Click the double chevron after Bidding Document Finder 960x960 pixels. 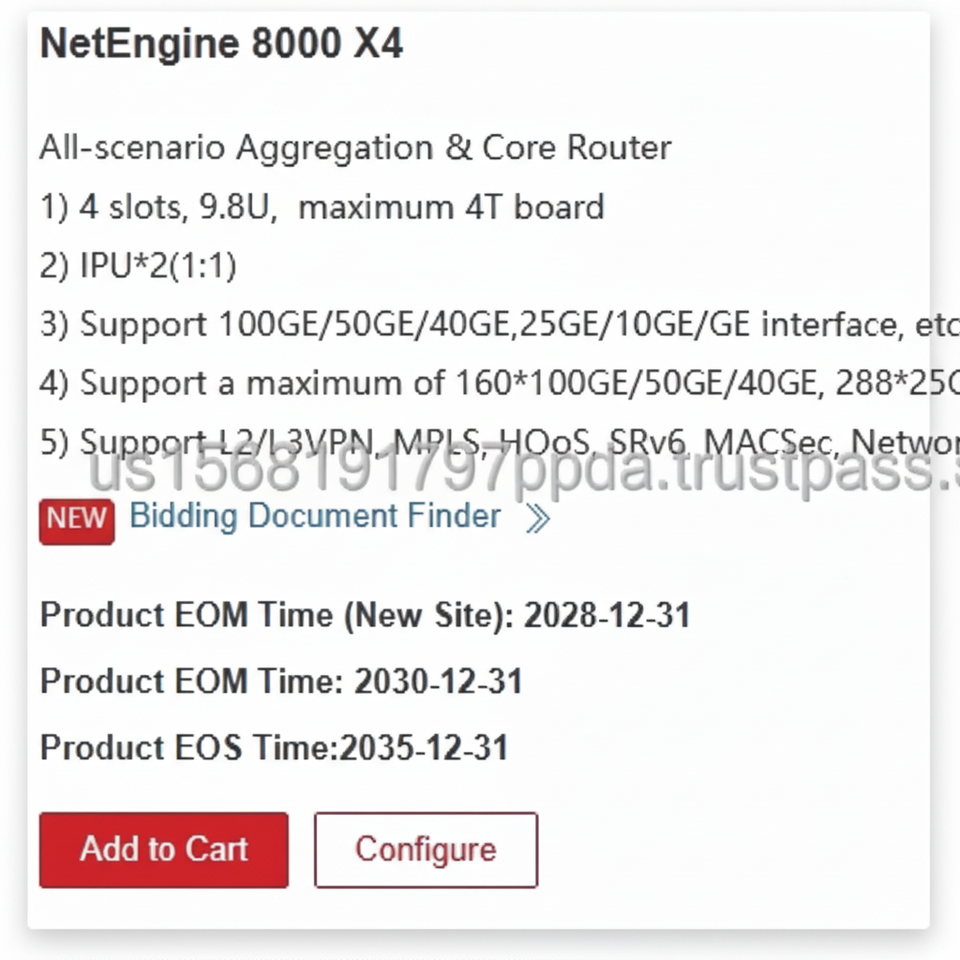(538, 518)
